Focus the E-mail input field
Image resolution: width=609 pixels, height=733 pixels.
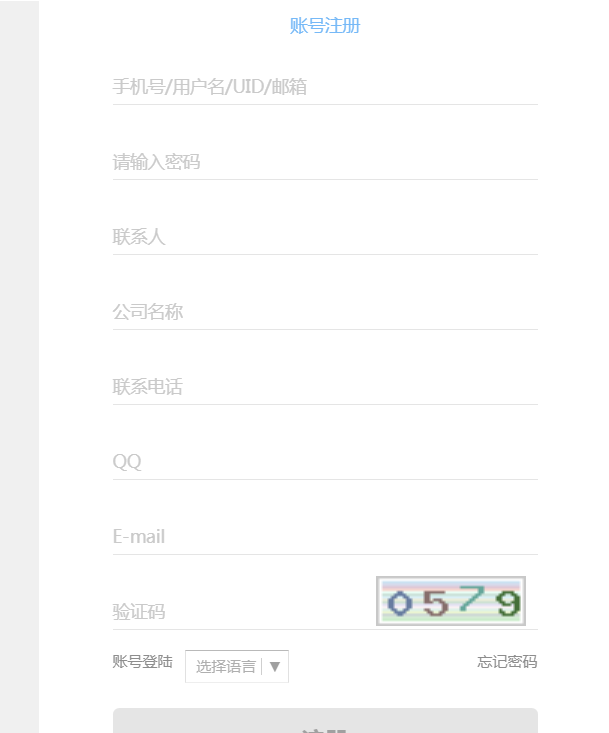[x=325, y=537]
